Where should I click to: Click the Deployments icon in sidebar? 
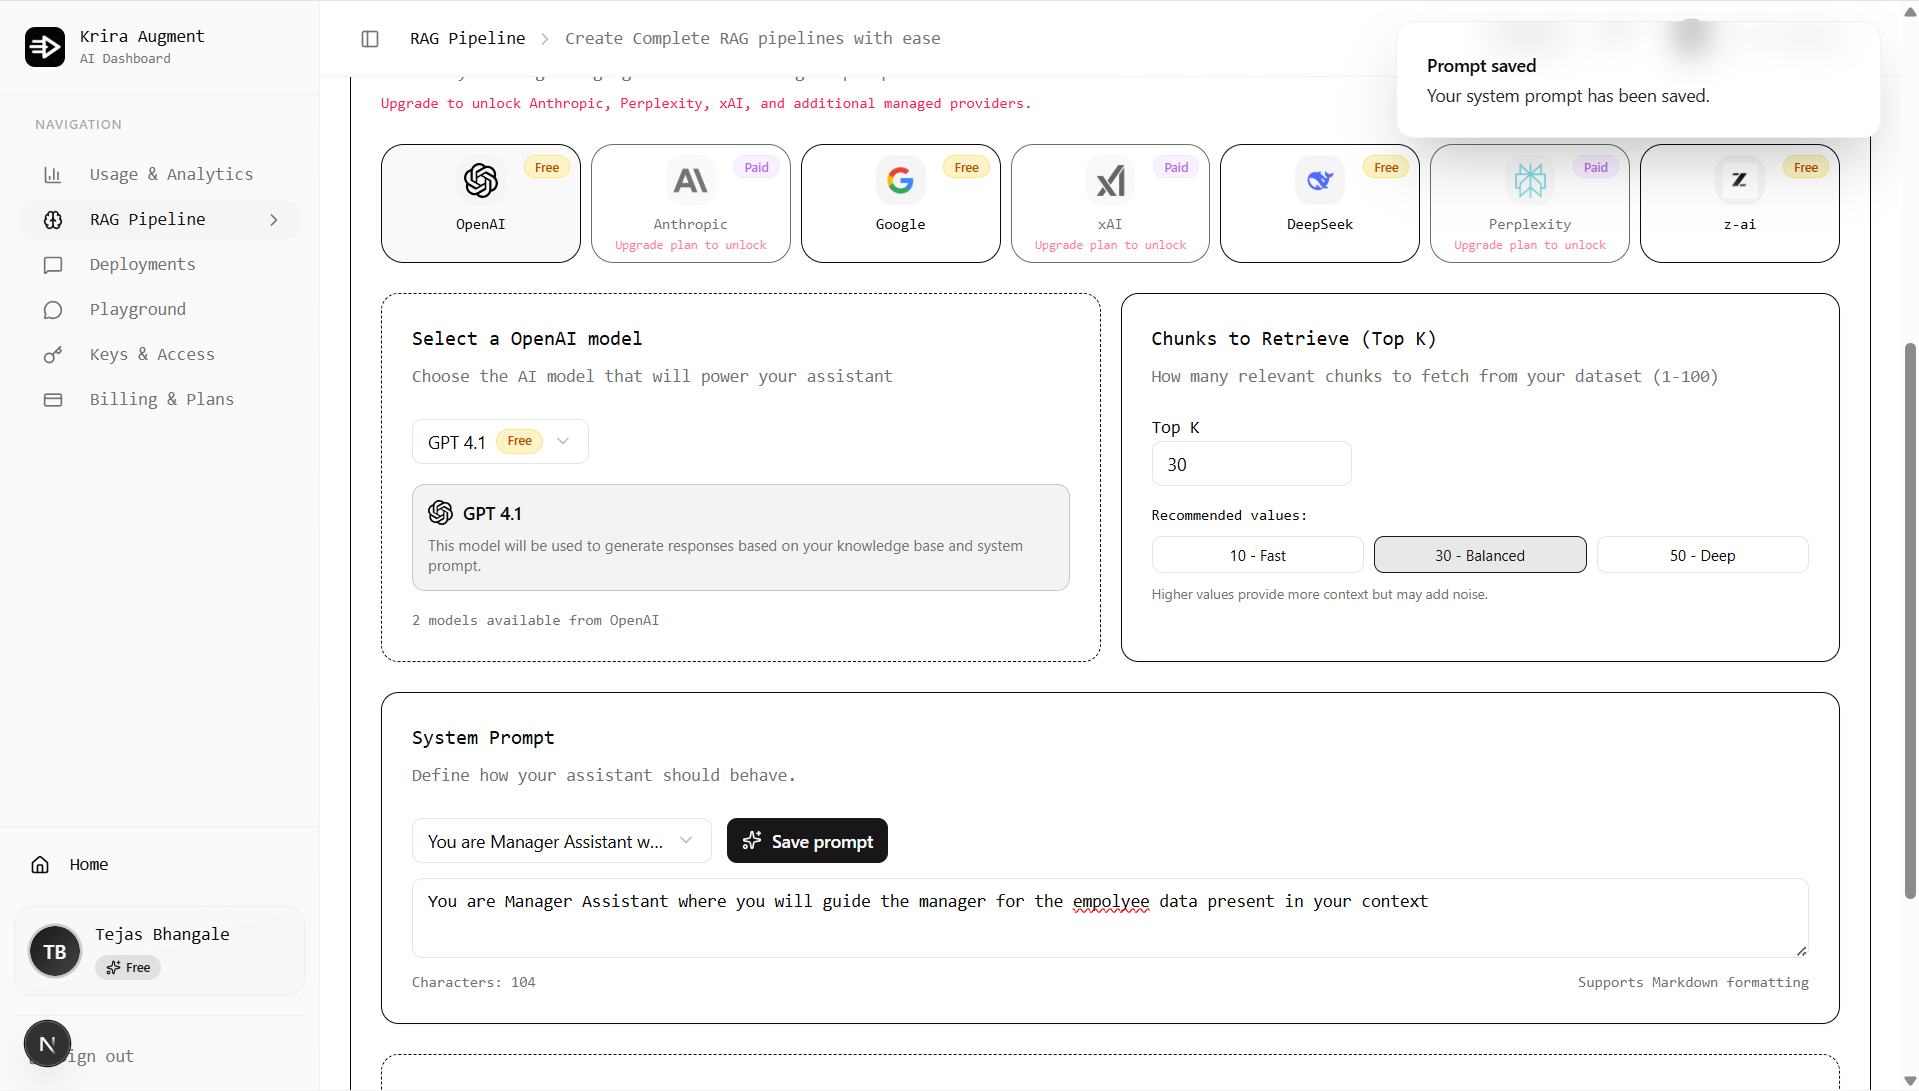coord(53,265)
